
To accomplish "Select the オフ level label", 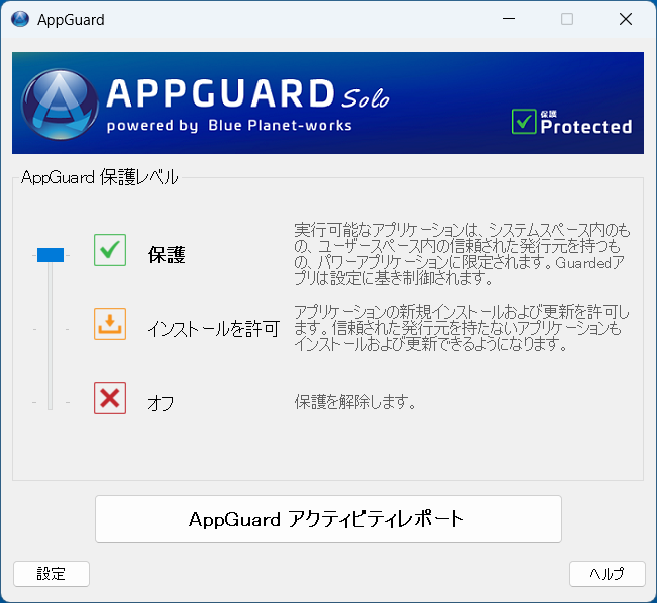I will (161, 403).
